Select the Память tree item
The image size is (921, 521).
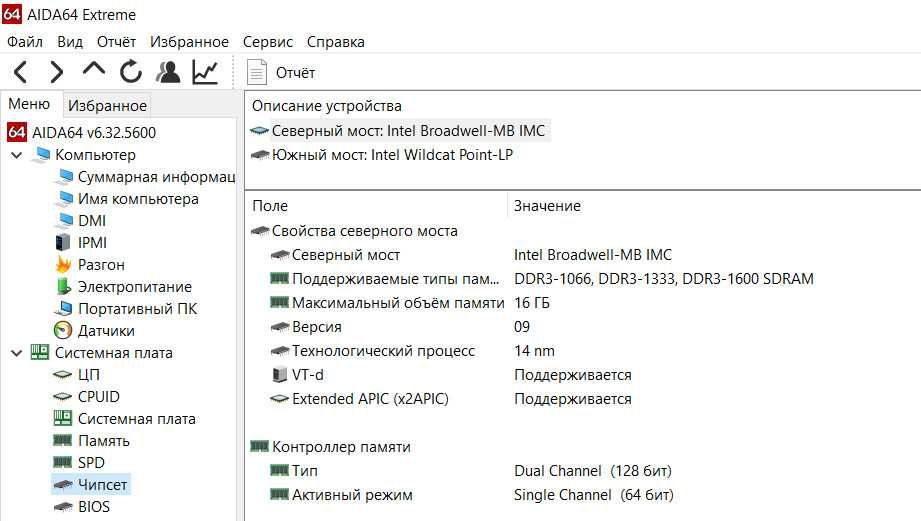click(x=91, y=441)
